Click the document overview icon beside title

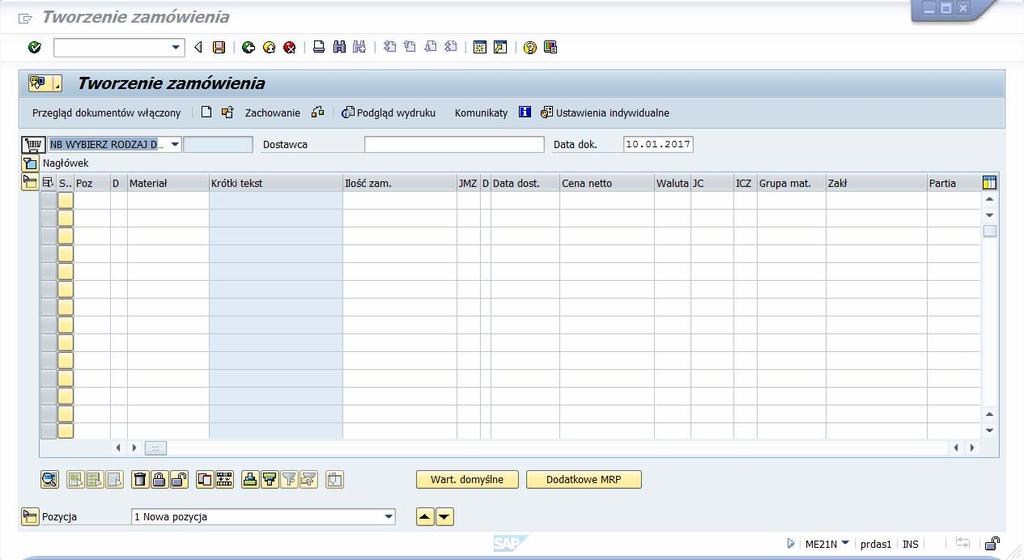[x=44, y=83]
